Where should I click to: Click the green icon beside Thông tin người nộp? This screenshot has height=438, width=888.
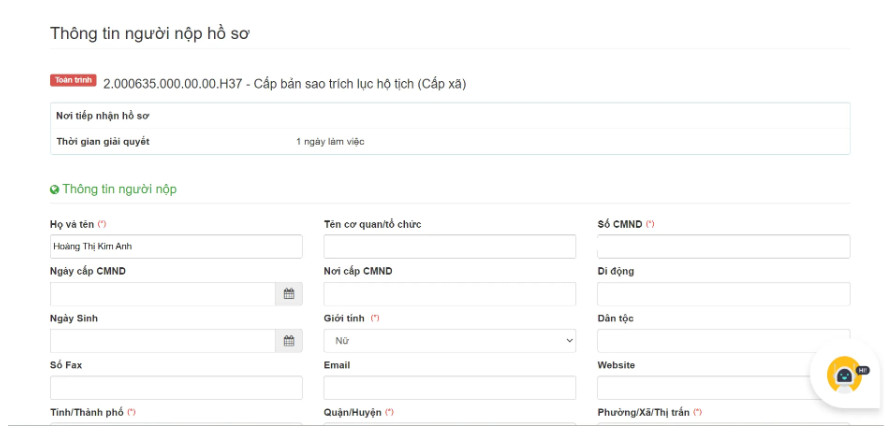(x=55, y=189)
